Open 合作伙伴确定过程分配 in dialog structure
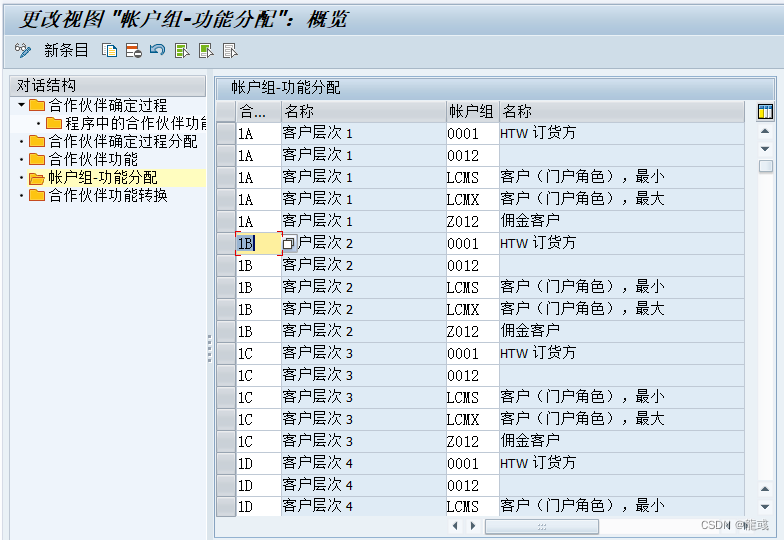Image resolution: width=784 pixels, height=540 pixels. point(123,141)
